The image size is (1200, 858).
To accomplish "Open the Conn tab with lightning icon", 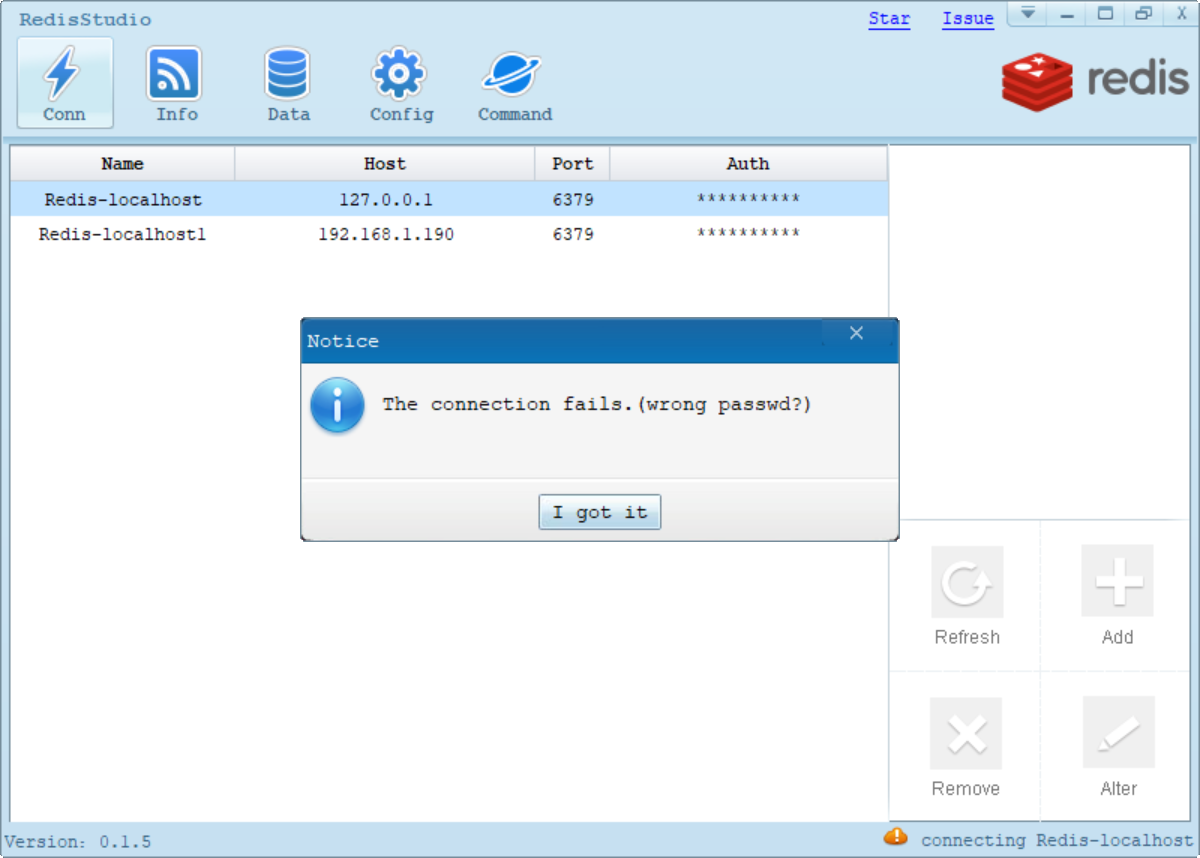I will coord(65,83).
